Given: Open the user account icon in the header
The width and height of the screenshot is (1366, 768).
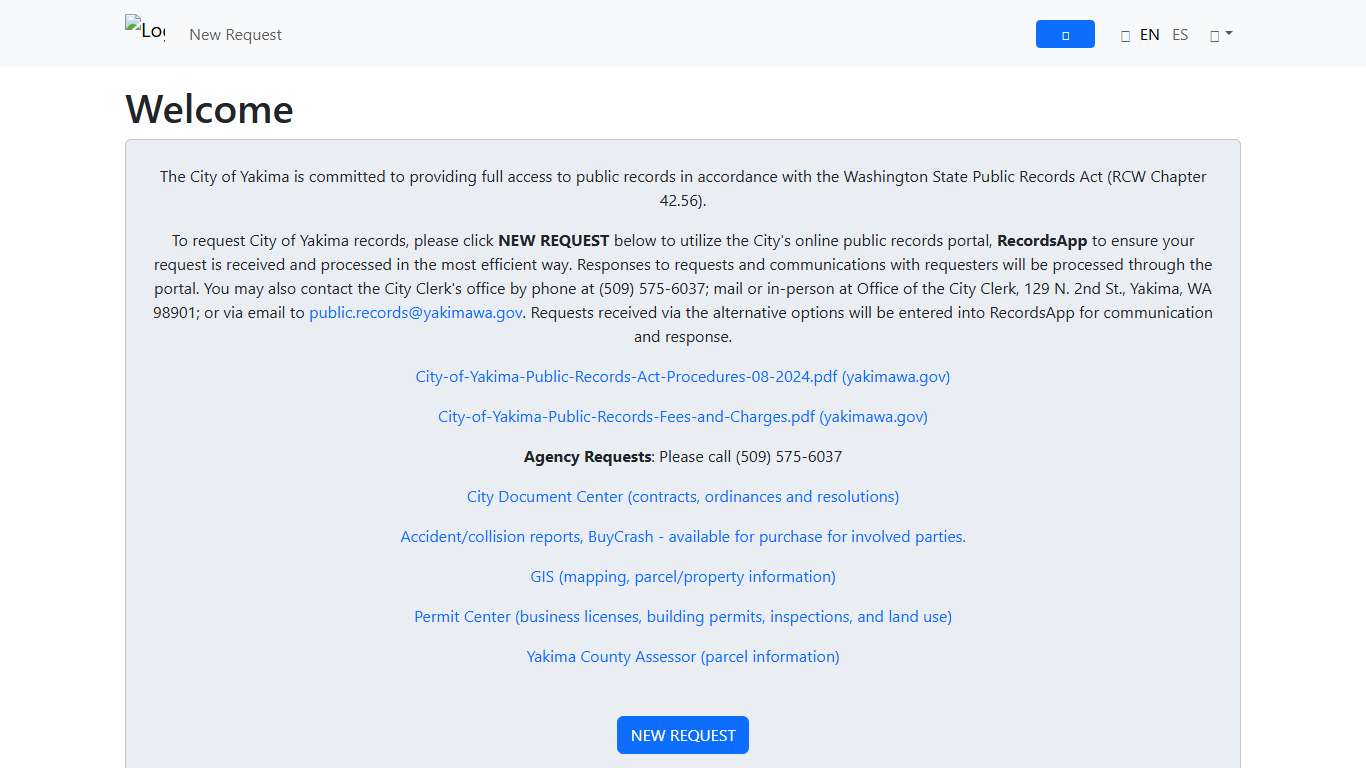Looking at the screenshot, I should tap(1216, 33).
